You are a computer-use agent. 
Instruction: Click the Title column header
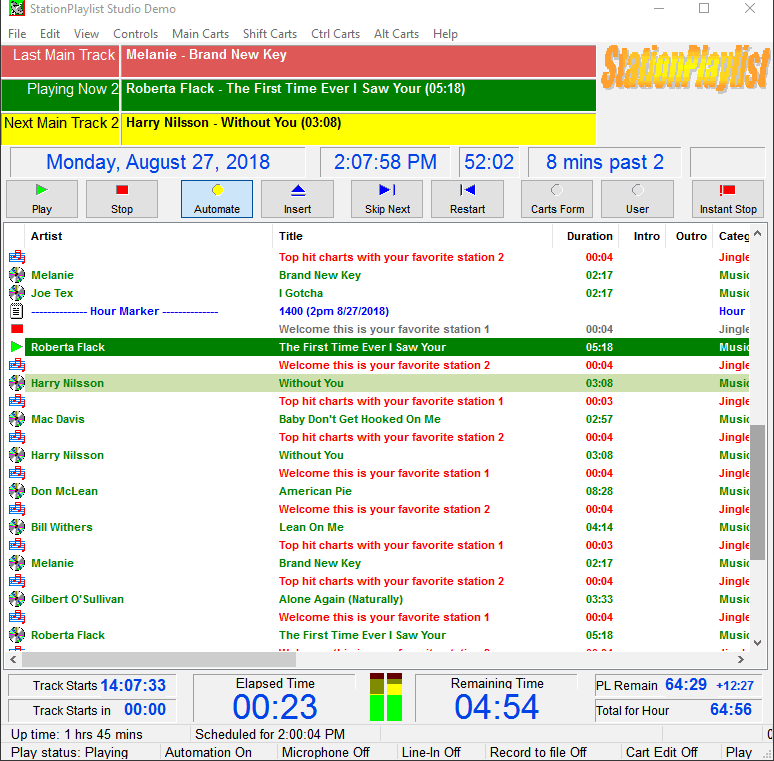(x=412, y=236)
